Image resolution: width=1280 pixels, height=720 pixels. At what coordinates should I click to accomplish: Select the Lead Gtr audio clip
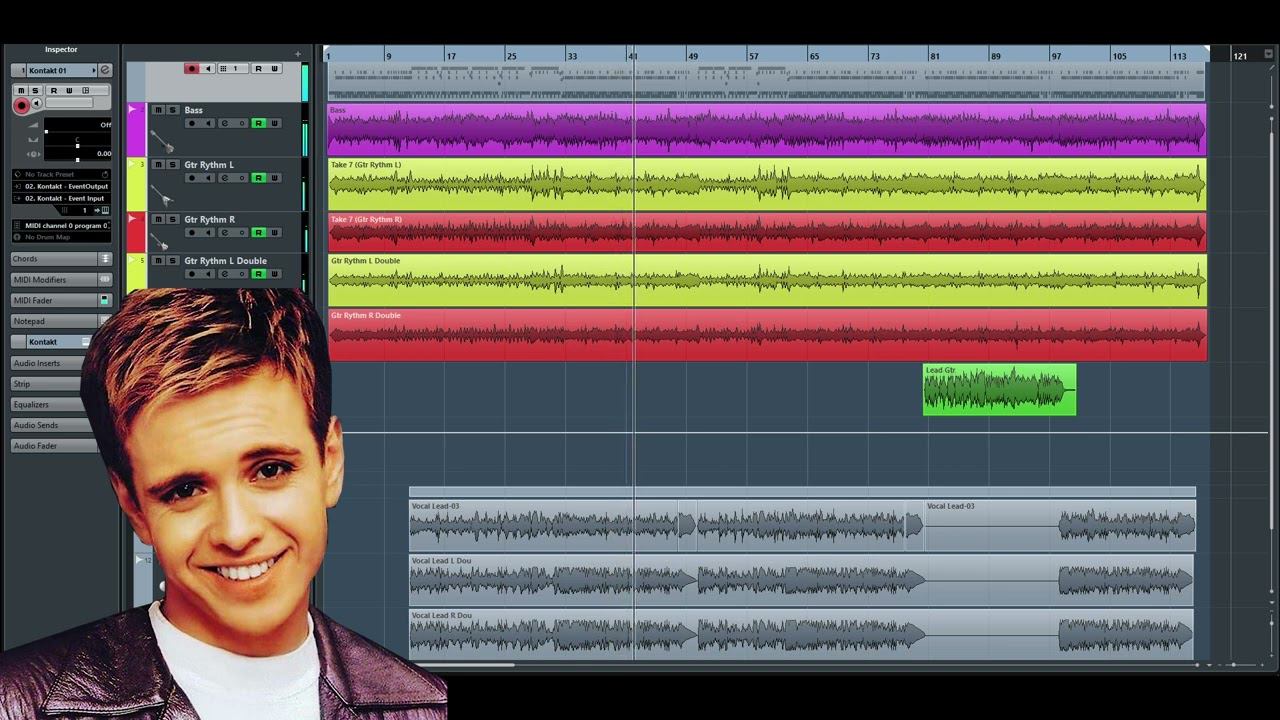999,389
